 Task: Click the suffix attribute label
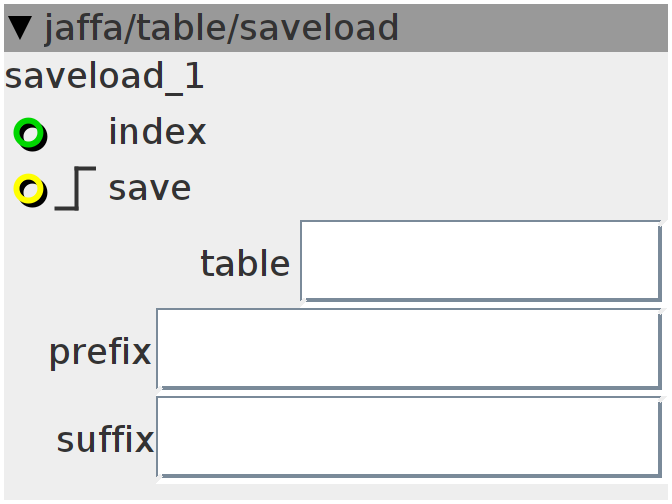[105, 439]
